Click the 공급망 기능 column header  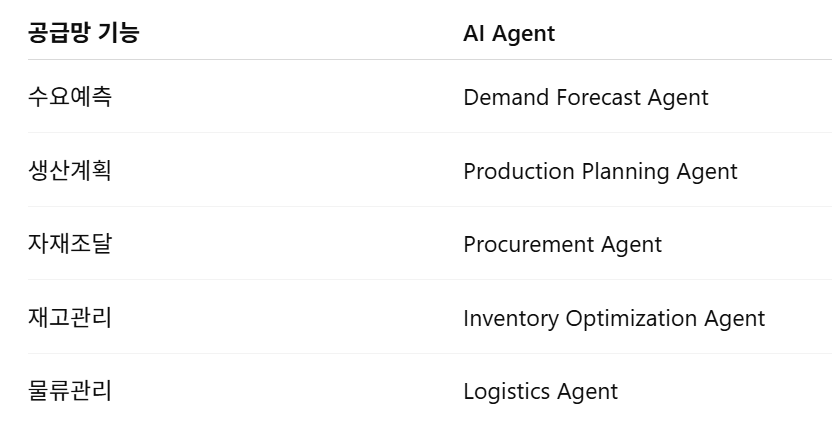coord(84,33)
